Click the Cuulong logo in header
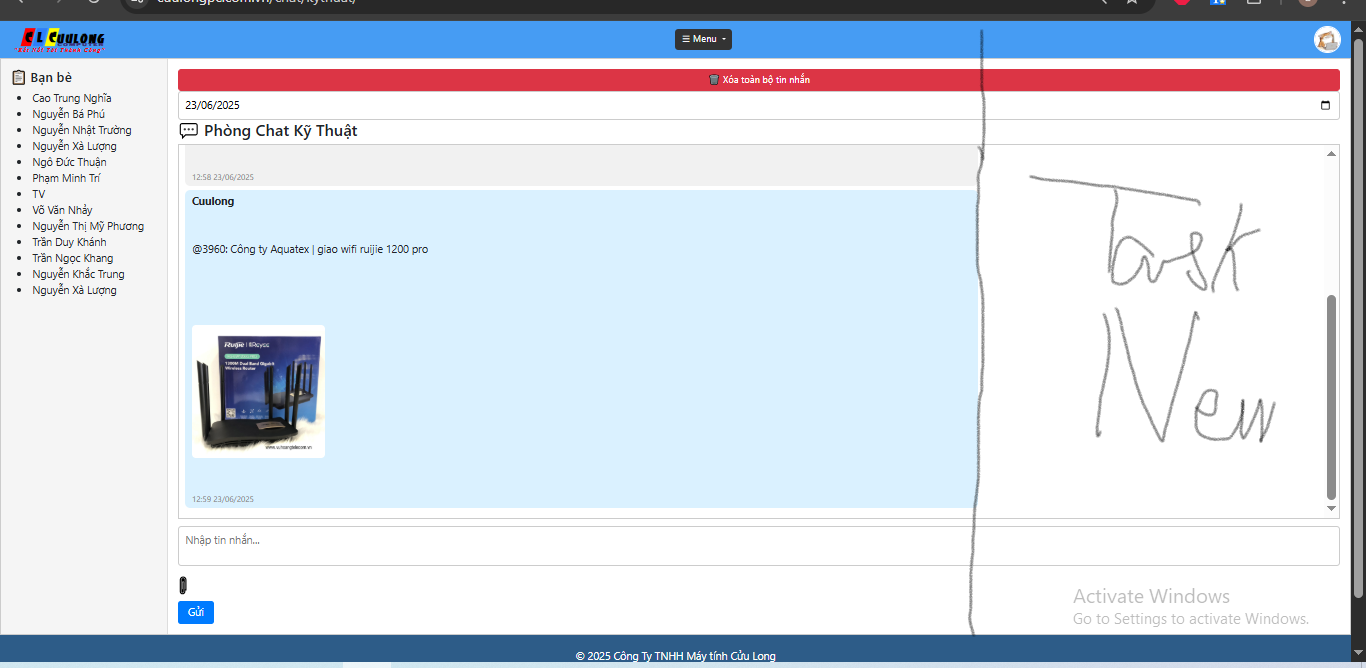Screen dimensions: 1366x668 60,40
